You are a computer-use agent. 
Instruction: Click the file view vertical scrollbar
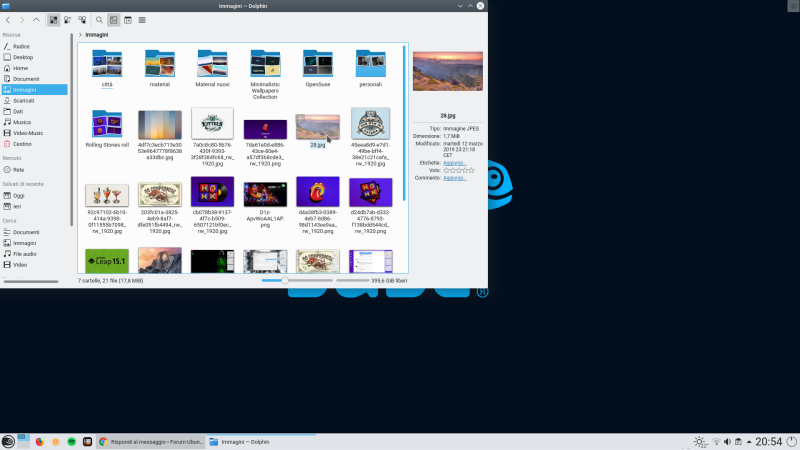click(404, 123)
